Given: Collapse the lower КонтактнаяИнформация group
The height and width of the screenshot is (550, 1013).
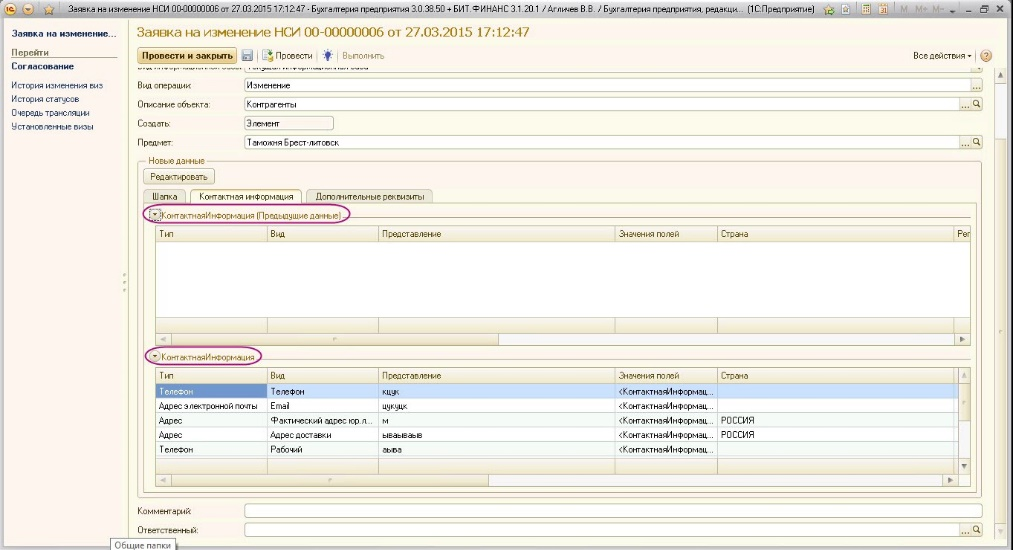Looking at the screenshot, I should click(x=155, y=356).
